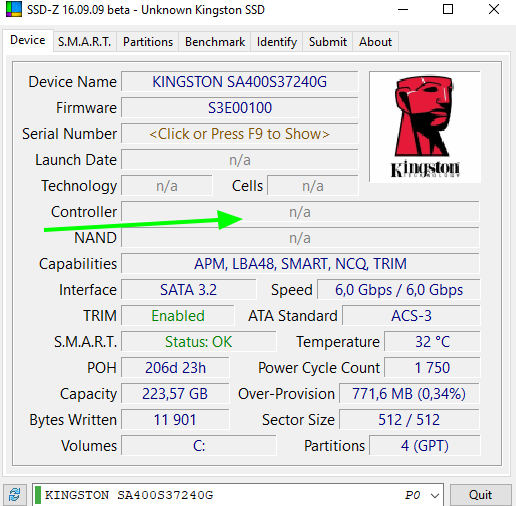Go to the Identify tab

click(277, 42)
